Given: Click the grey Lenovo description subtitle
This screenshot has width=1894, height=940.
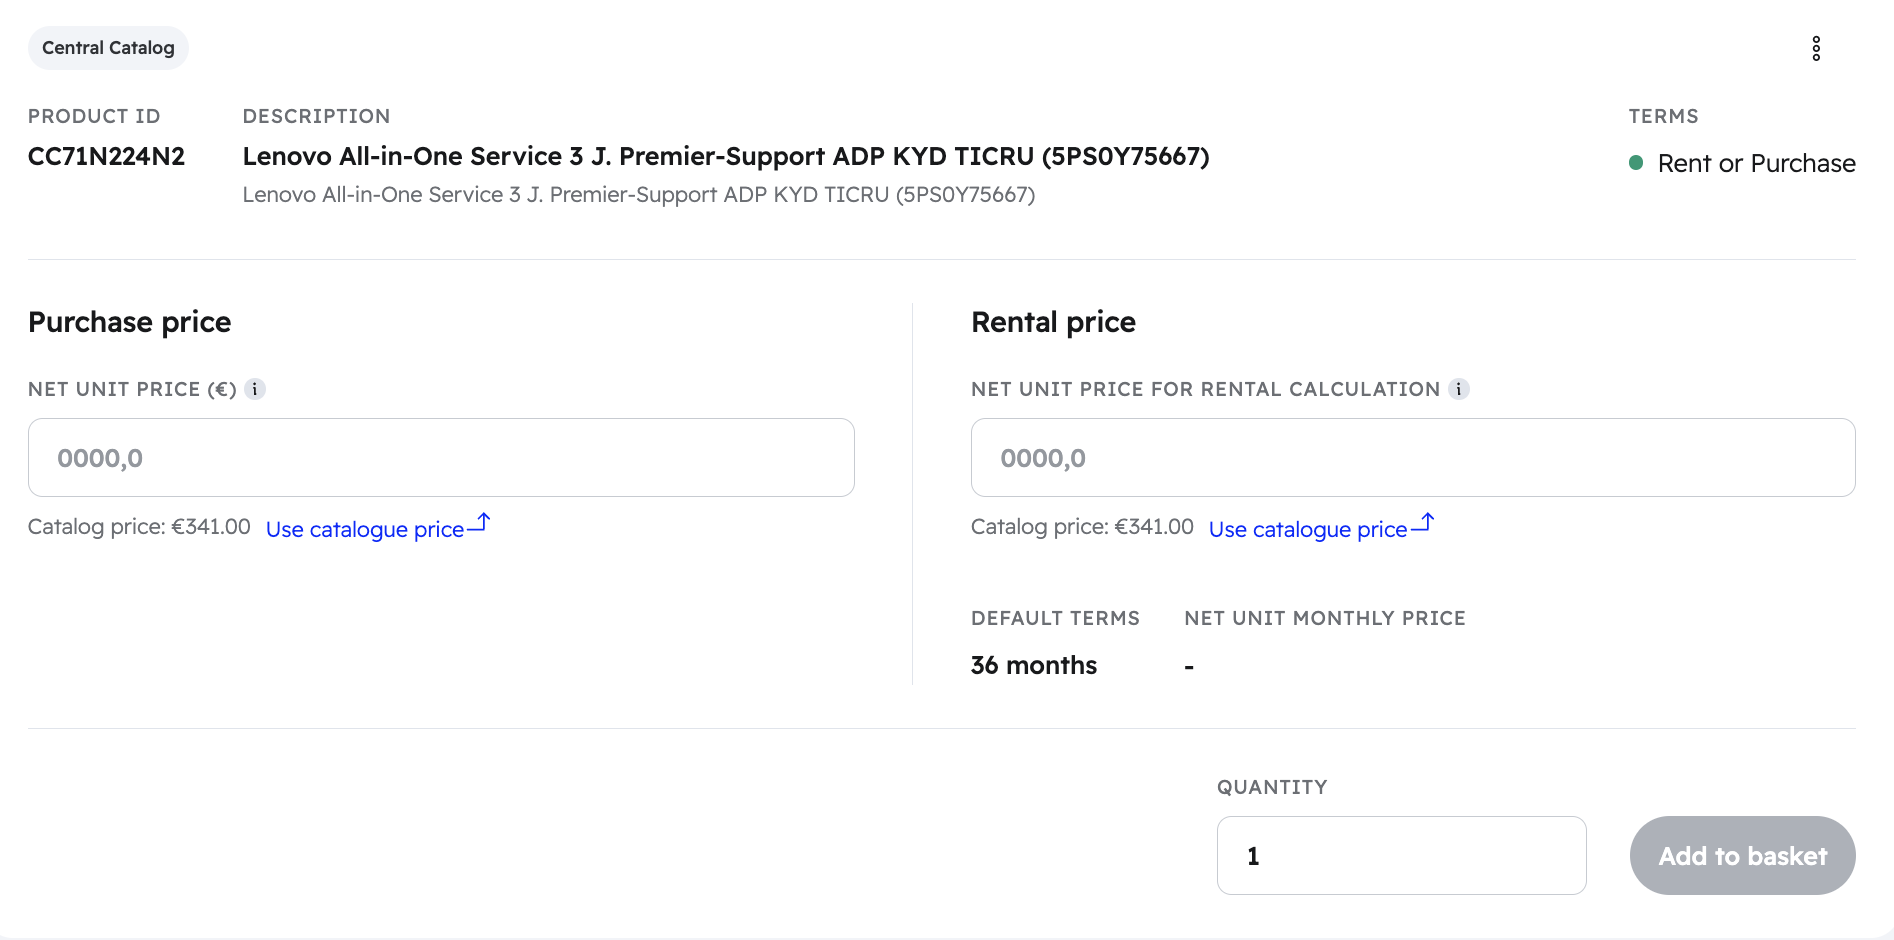Looking at the screenshot, I should tap(638, 195).
